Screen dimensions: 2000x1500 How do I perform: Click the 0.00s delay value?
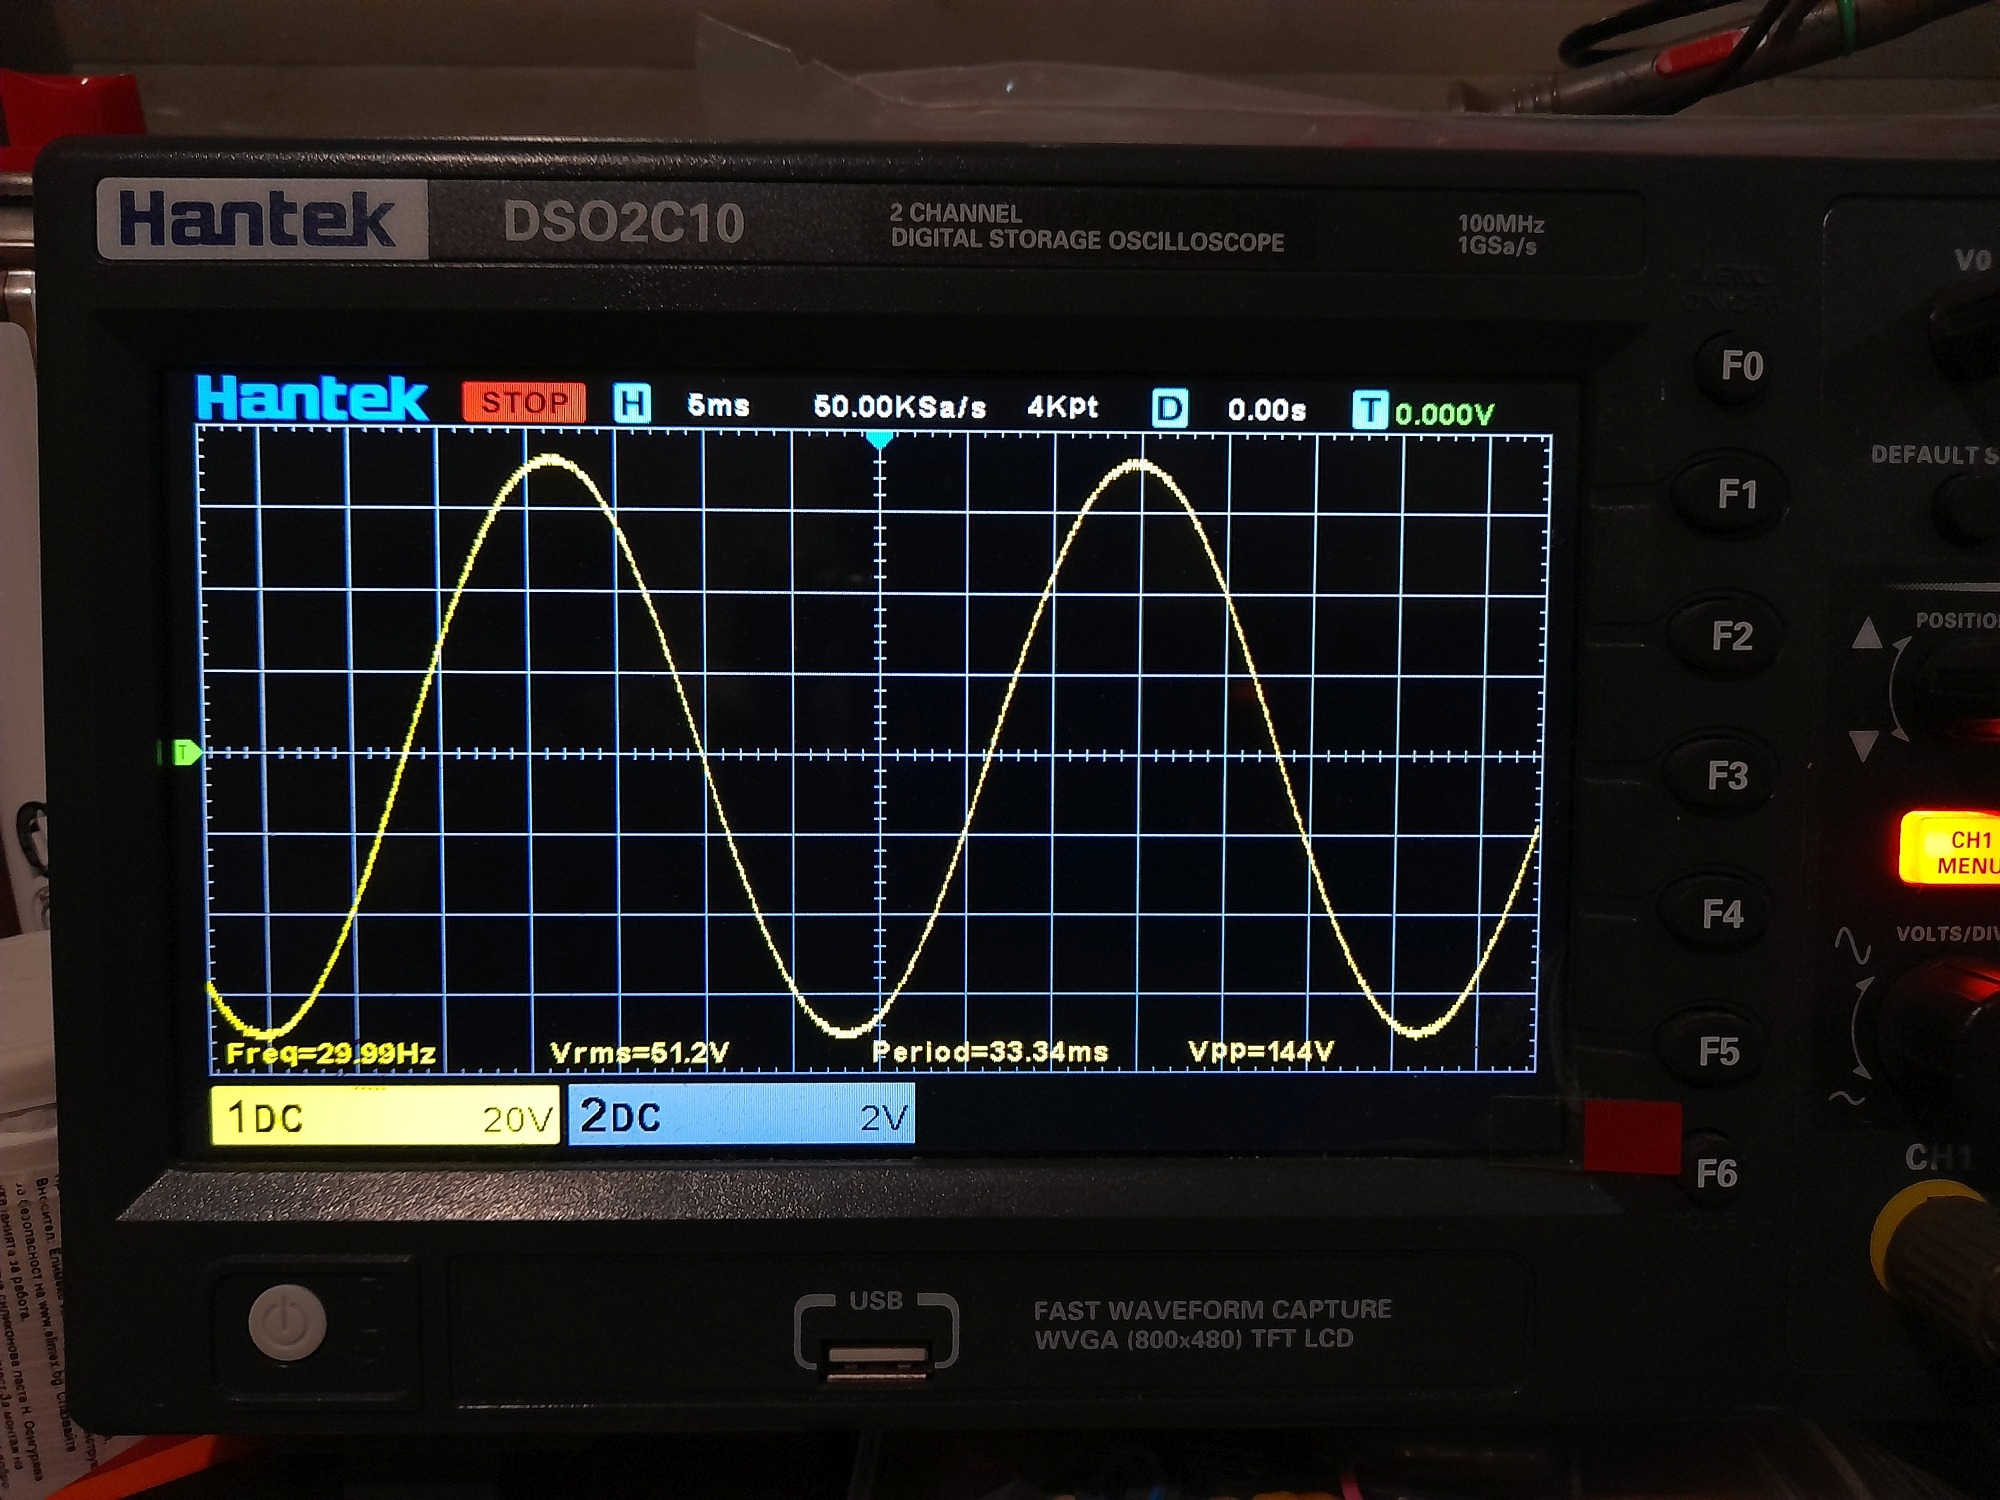[x=1267, y=410]
